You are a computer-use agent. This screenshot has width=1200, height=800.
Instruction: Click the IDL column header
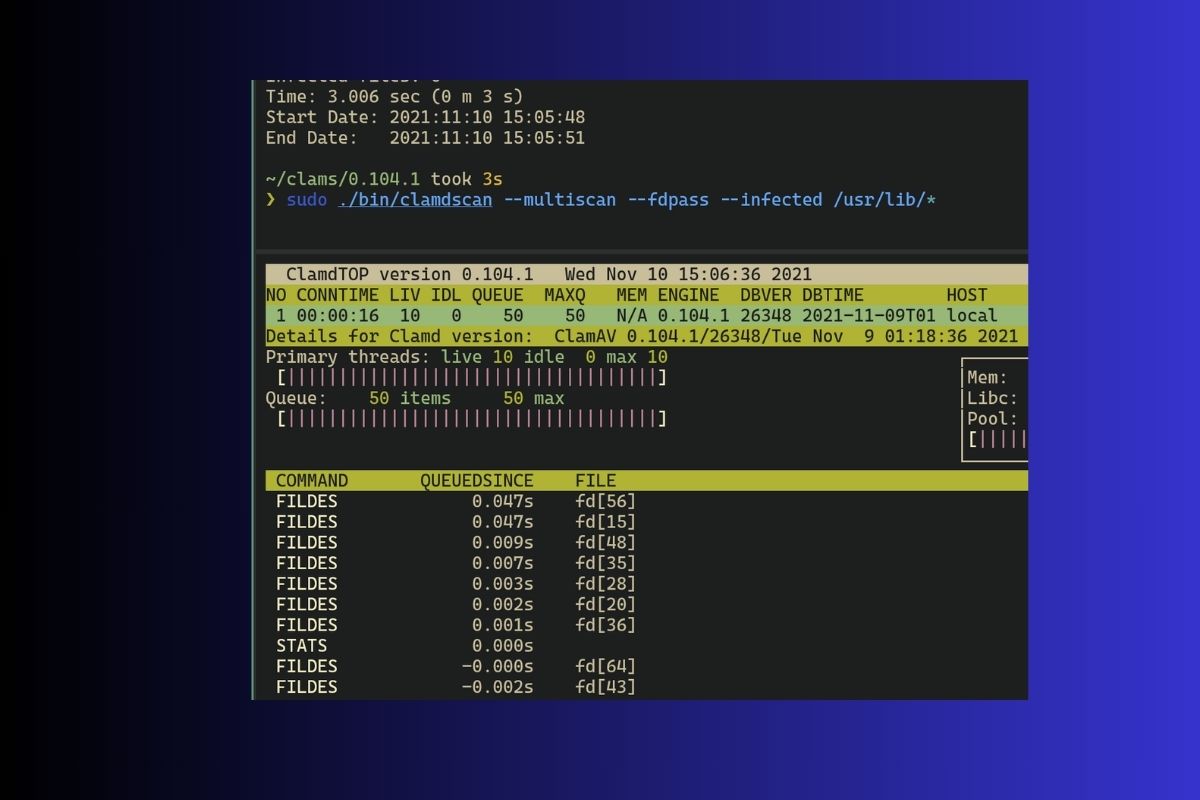point(446,295)
